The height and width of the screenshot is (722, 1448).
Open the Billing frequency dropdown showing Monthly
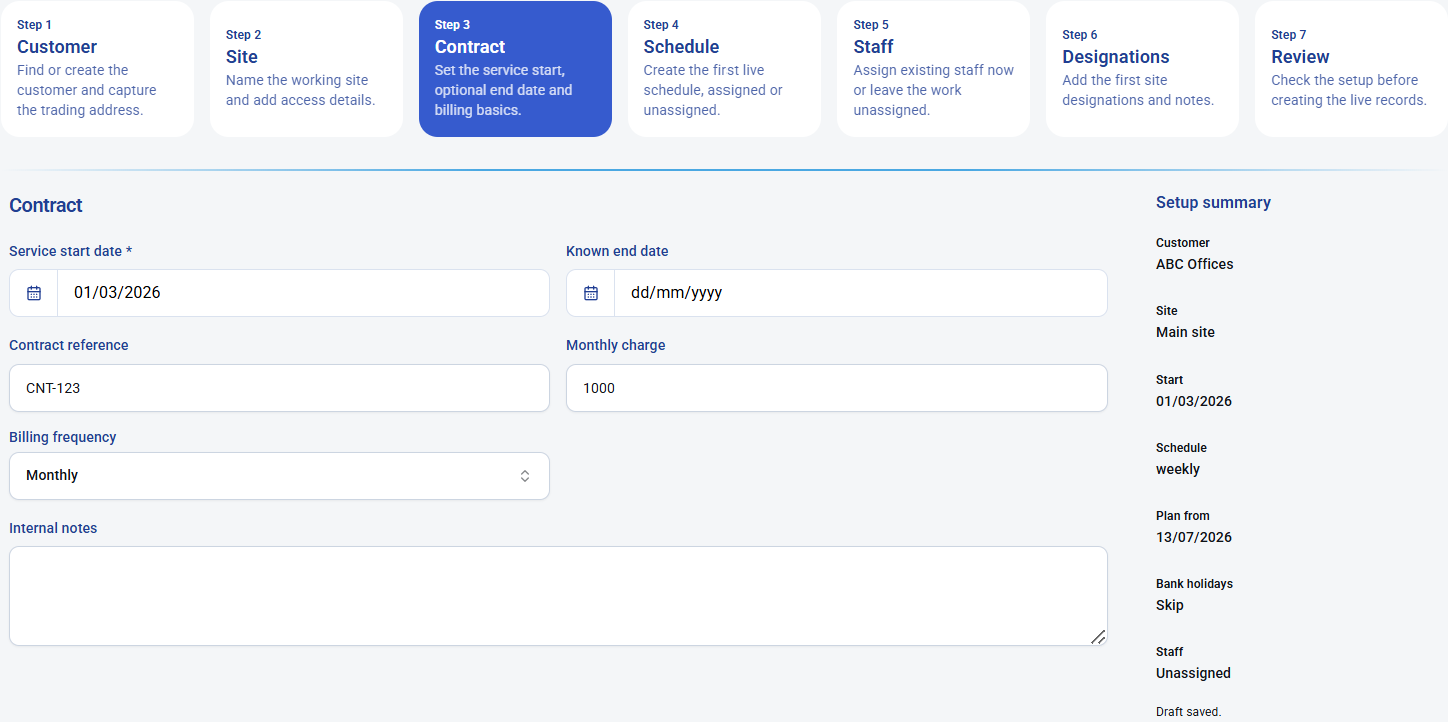[279, 476]
